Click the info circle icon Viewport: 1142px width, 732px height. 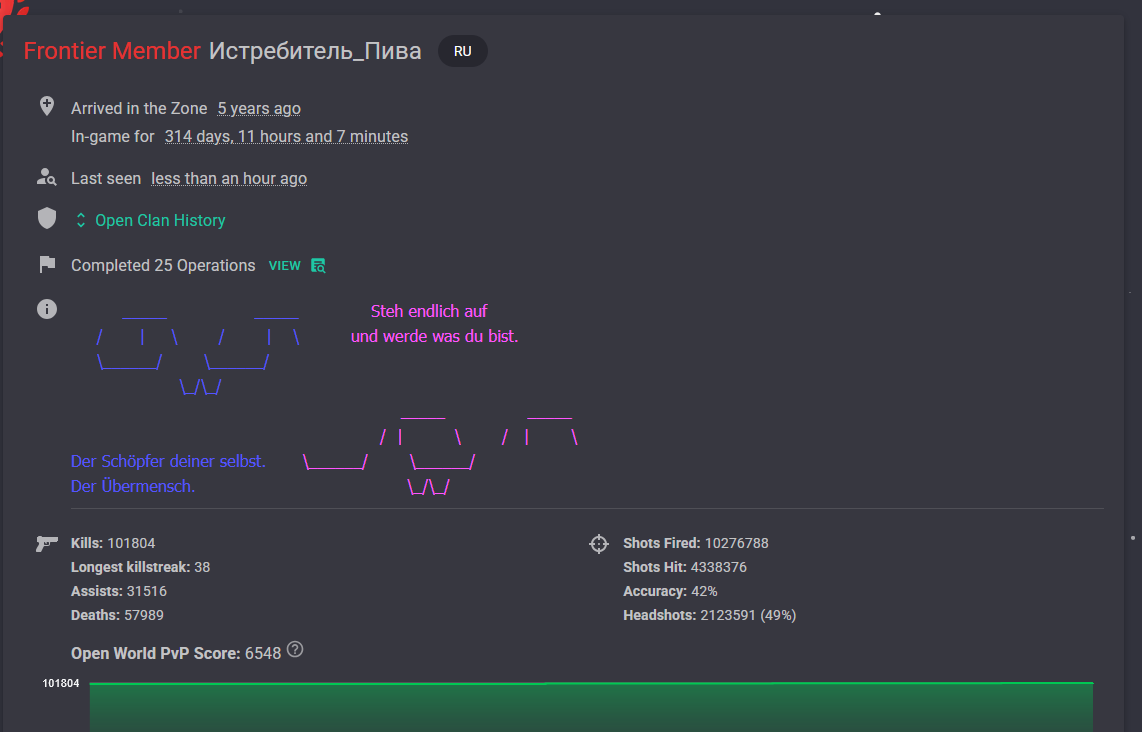pyautogui.click(x=46, y=309)
